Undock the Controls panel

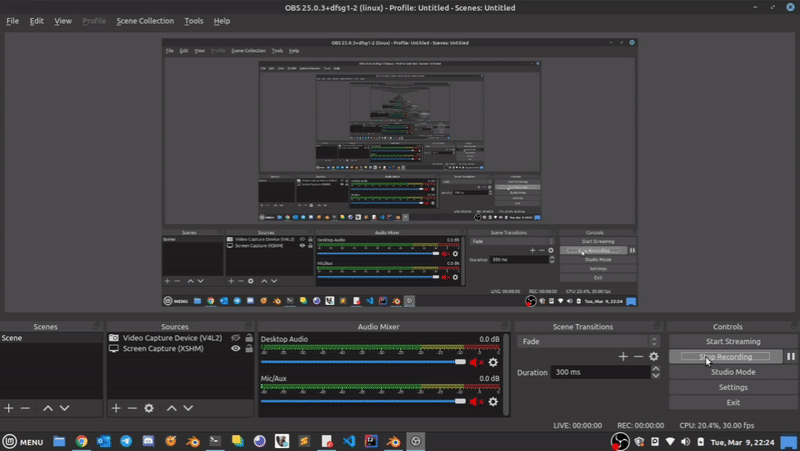(x=794, y=325)
